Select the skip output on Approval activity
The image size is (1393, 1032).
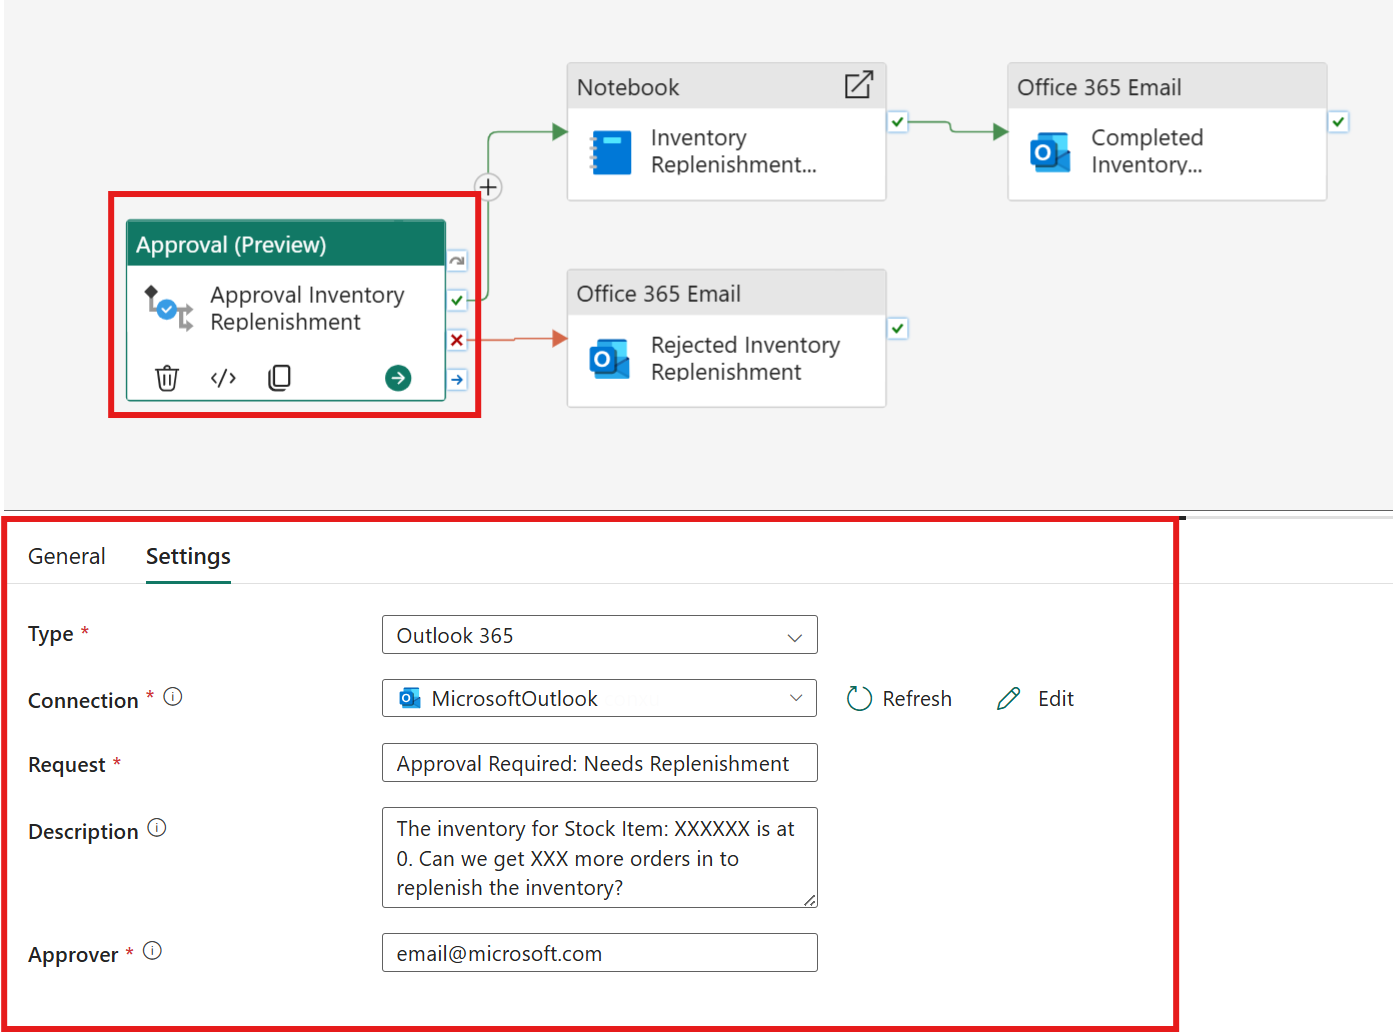pyautogui.click(x=457, y=261)
